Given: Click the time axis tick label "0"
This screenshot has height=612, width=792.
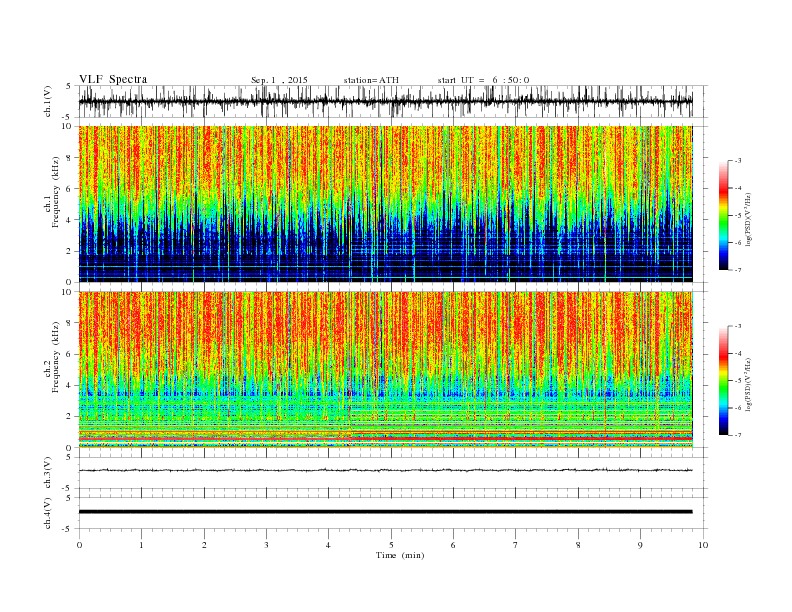Looking at the screenshot, I should [x=79, y=545].
